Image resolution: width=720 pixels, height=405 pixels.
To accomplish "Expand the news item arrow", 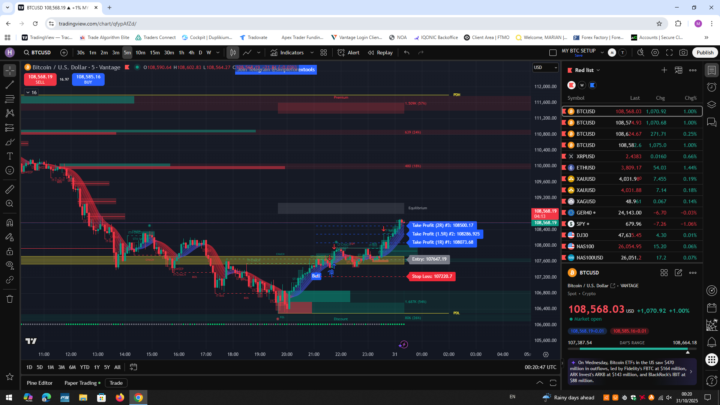I will (x=691, y=371).
